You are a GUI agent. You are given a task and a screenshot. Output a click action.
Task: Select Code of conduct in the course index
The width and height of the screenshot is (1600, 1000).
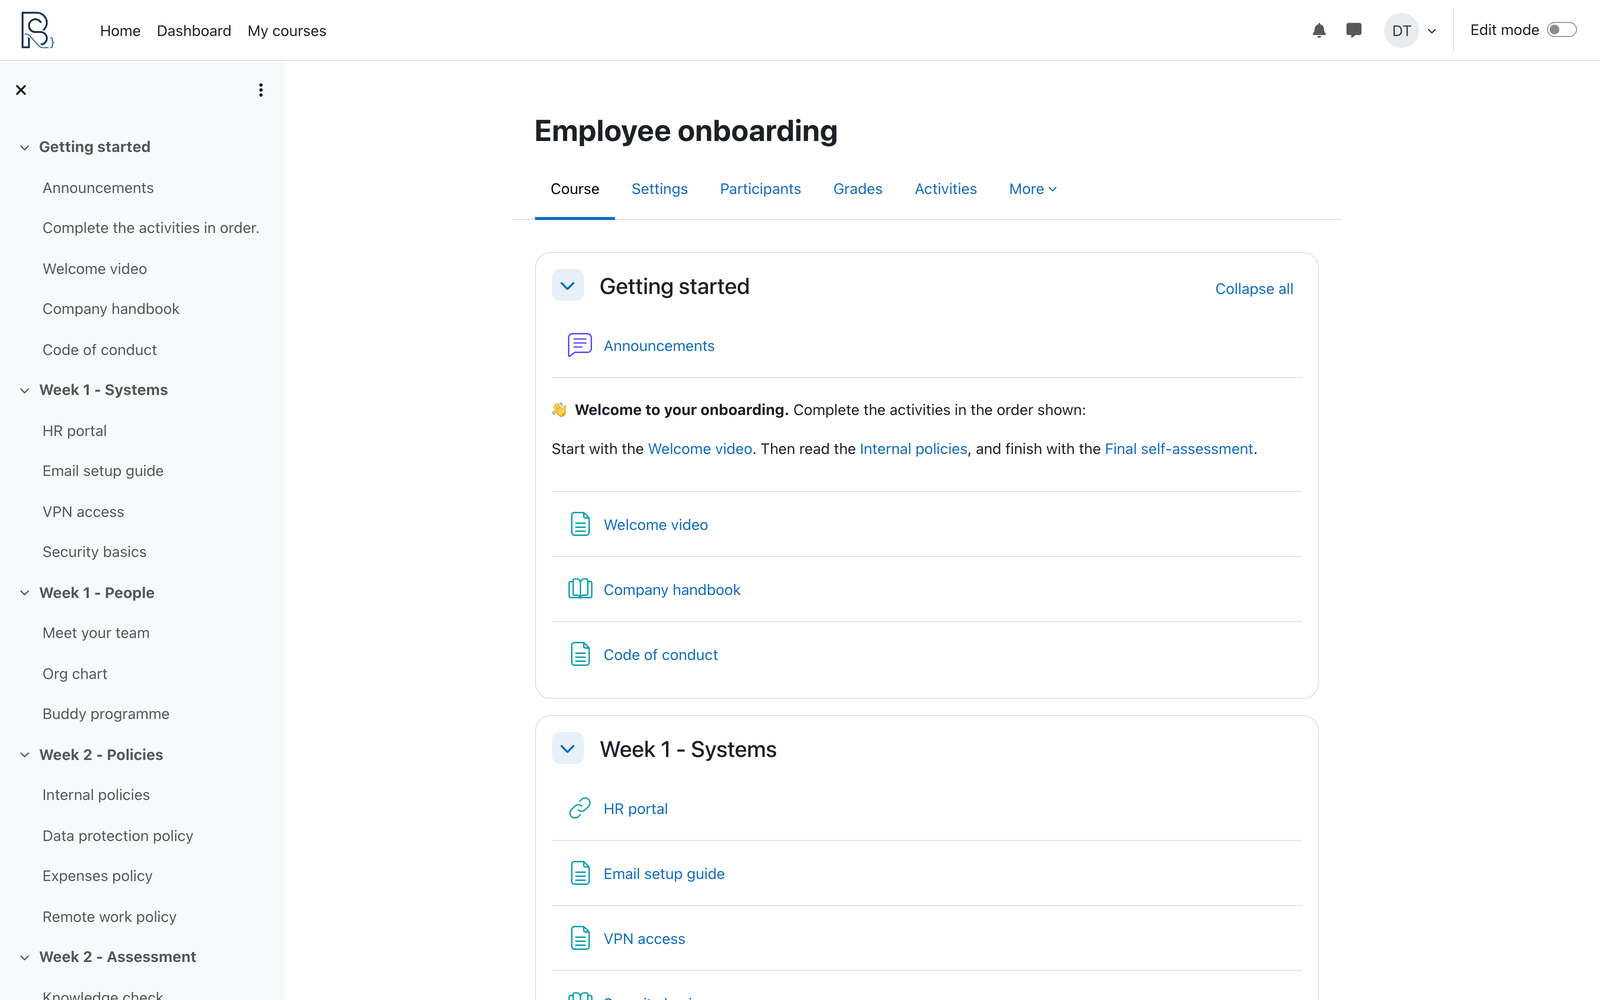100,350
